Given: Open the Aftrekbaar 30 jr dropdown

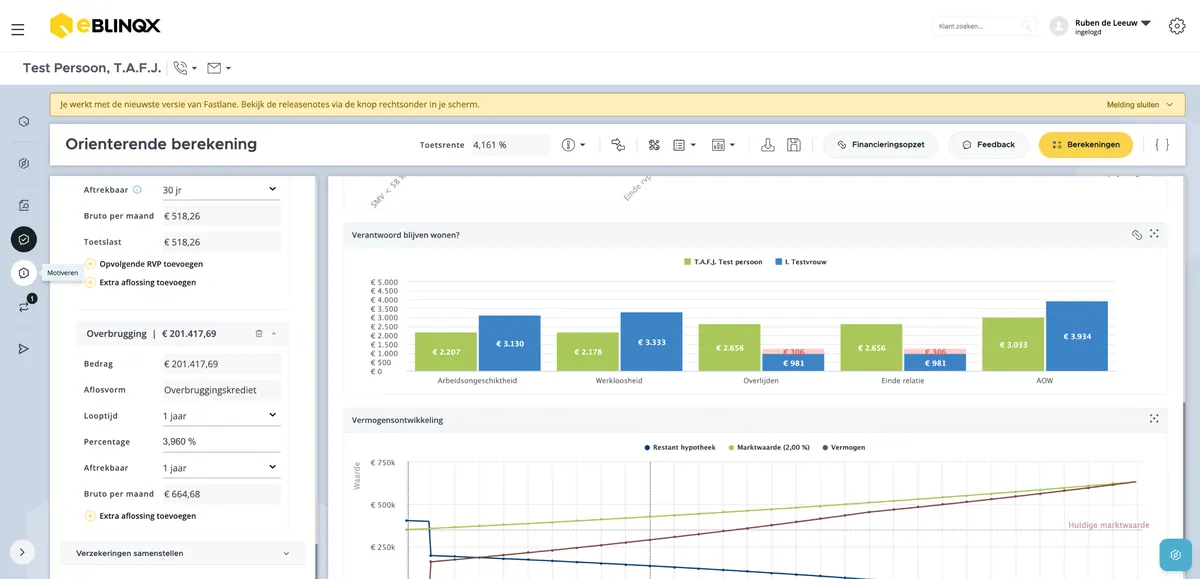Looking at the screenshot, I should (220, 189).
